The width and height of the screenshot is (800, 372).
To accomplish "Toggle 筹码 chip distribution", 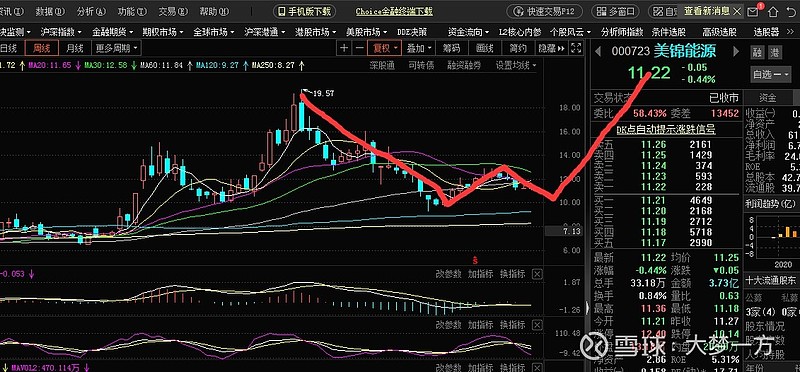I will click(x=451, y=48).
